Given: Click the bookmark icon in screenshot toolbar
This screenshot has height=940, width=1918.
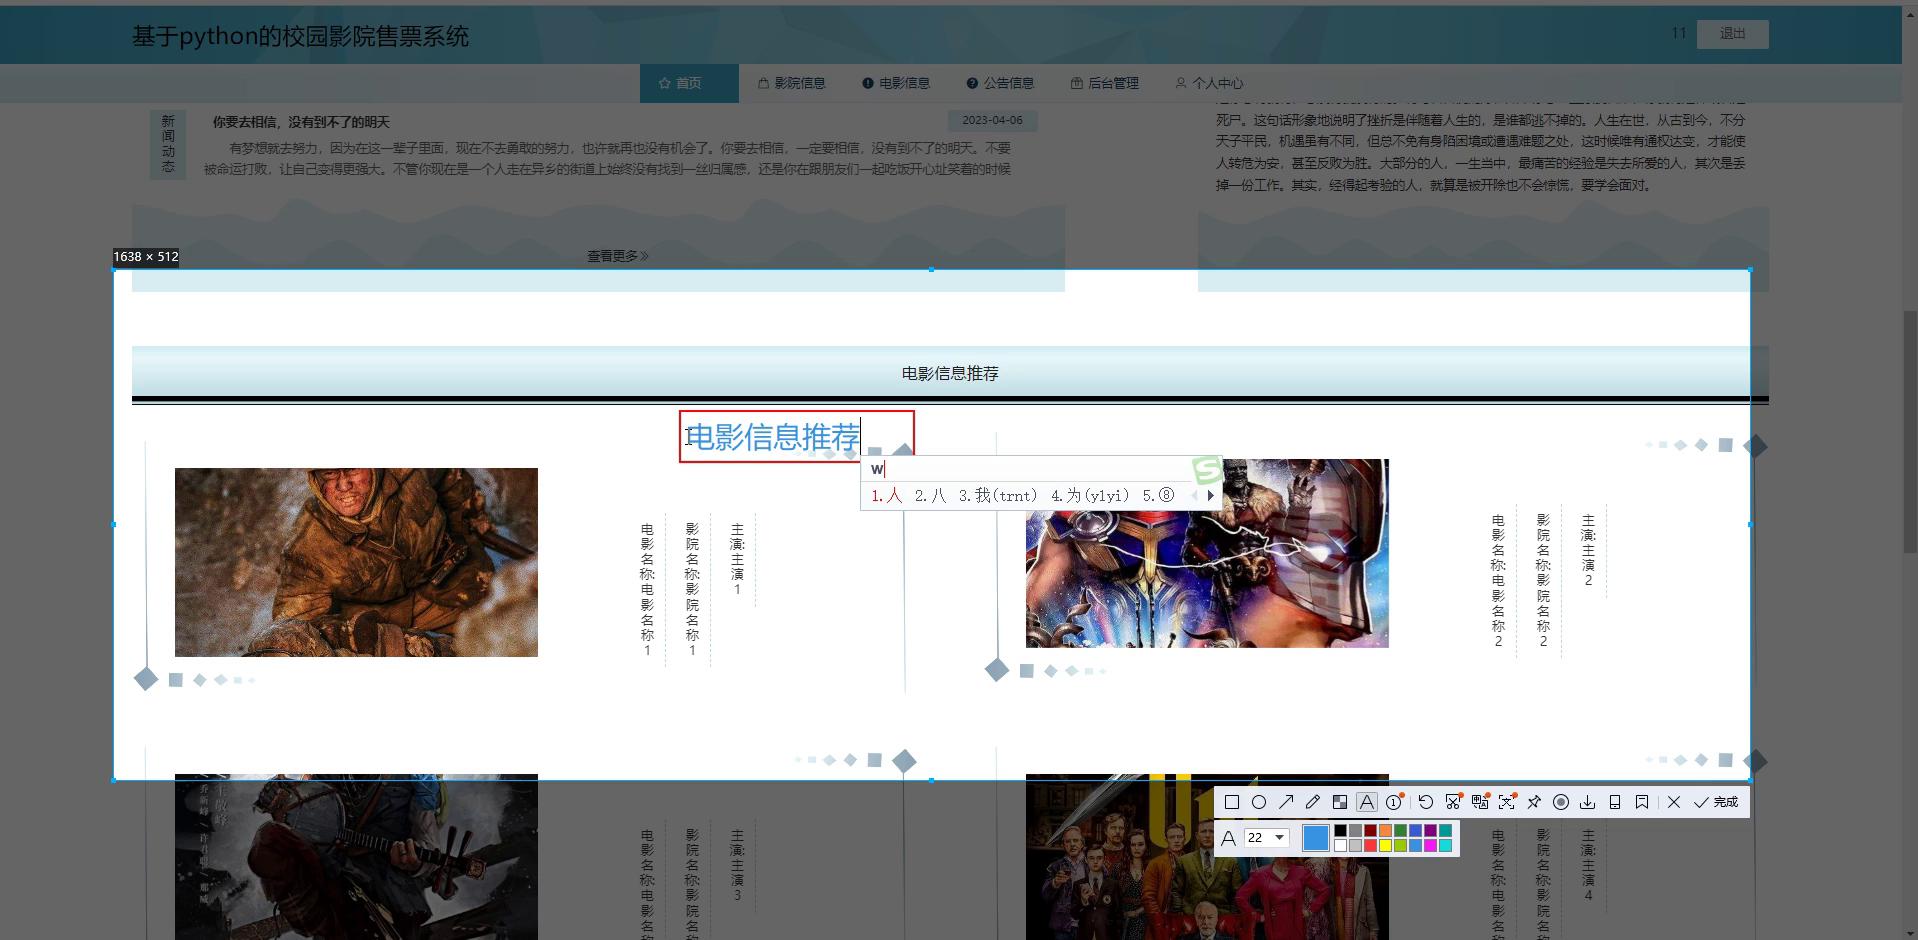Looking at the screenshot, I should tap(1642, 802).
